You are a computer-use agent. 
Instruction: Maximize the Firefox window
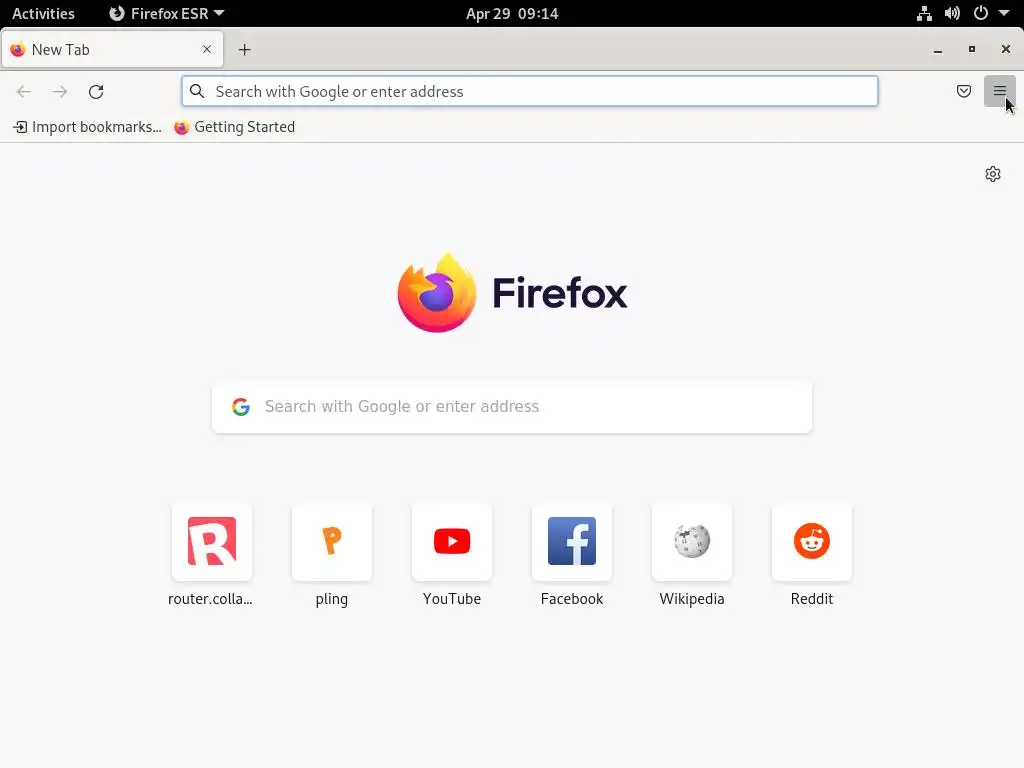972,50
